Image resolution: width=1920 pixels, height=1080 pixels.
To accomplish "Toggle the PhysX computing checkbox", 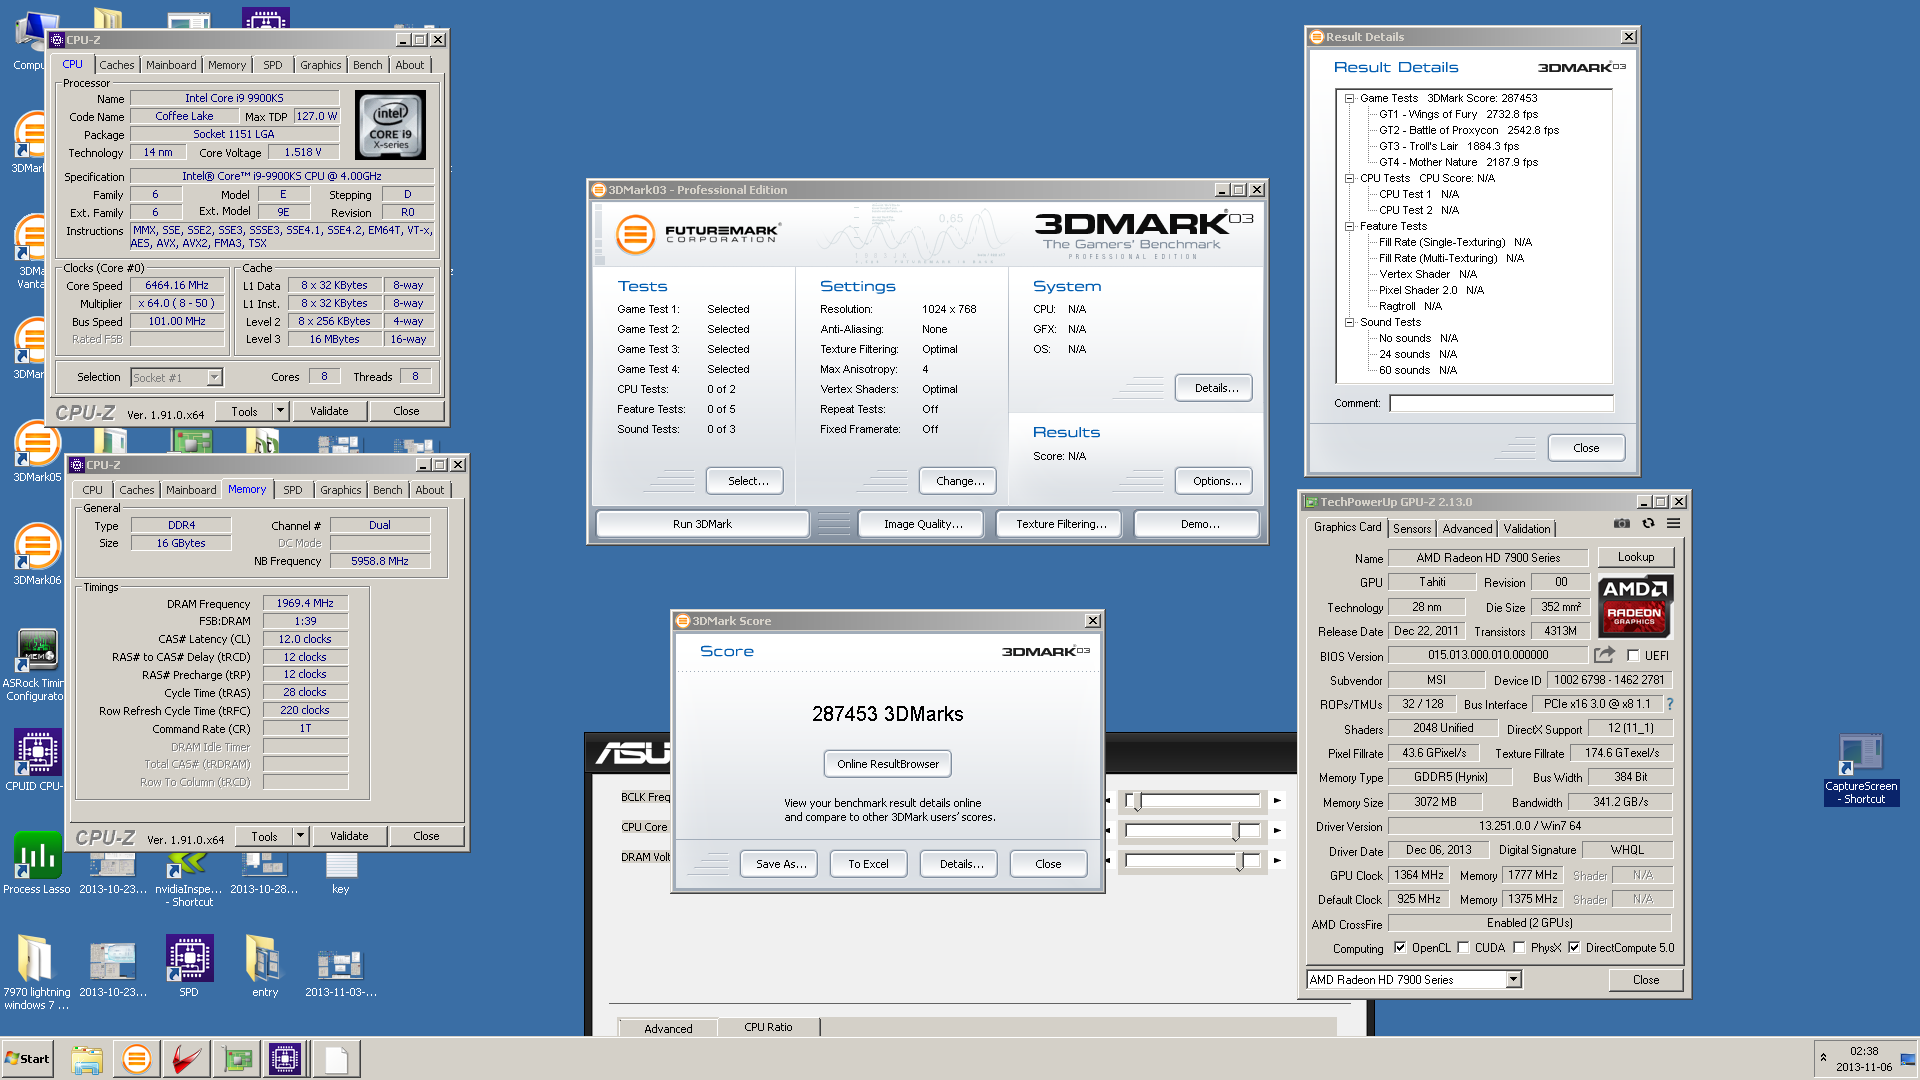I will pyautogui.click(x=1519, y=948).
